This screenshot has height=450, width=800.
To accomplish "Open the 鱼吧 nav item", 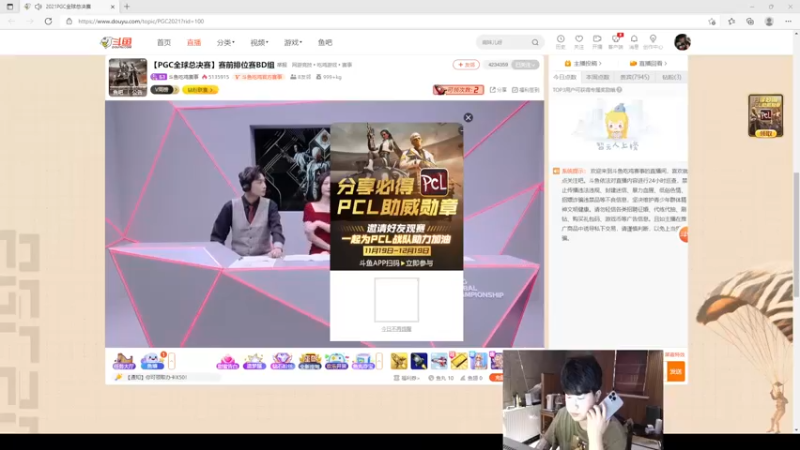I will 325,43.
